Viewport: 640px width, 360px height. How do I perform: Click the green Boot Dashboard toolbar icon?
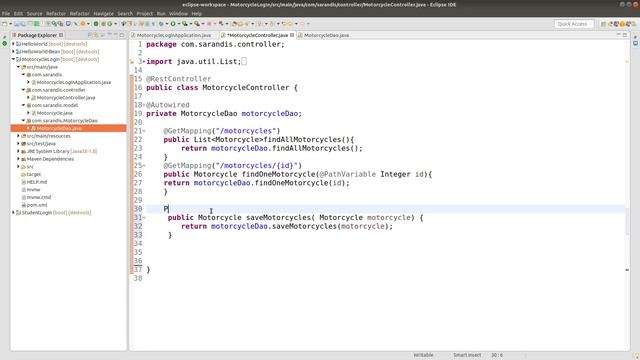click(96, 24)
